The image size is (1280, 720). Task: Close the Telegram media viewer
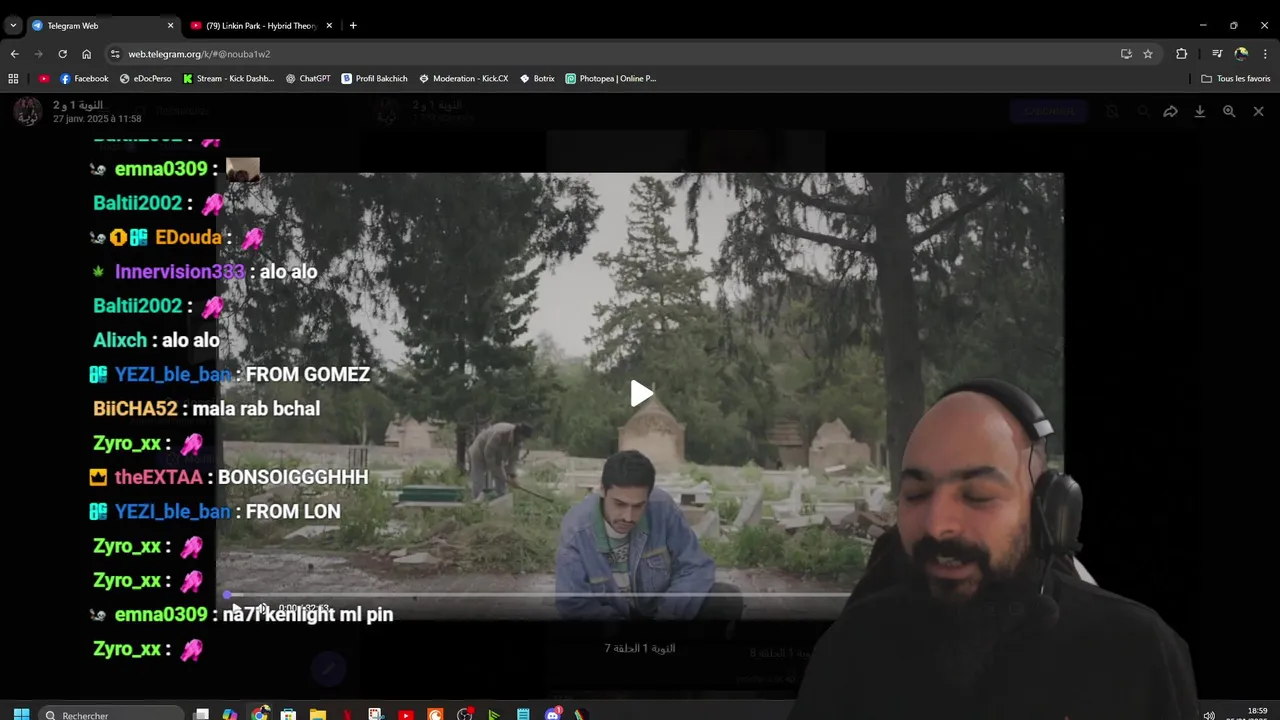1259,111
